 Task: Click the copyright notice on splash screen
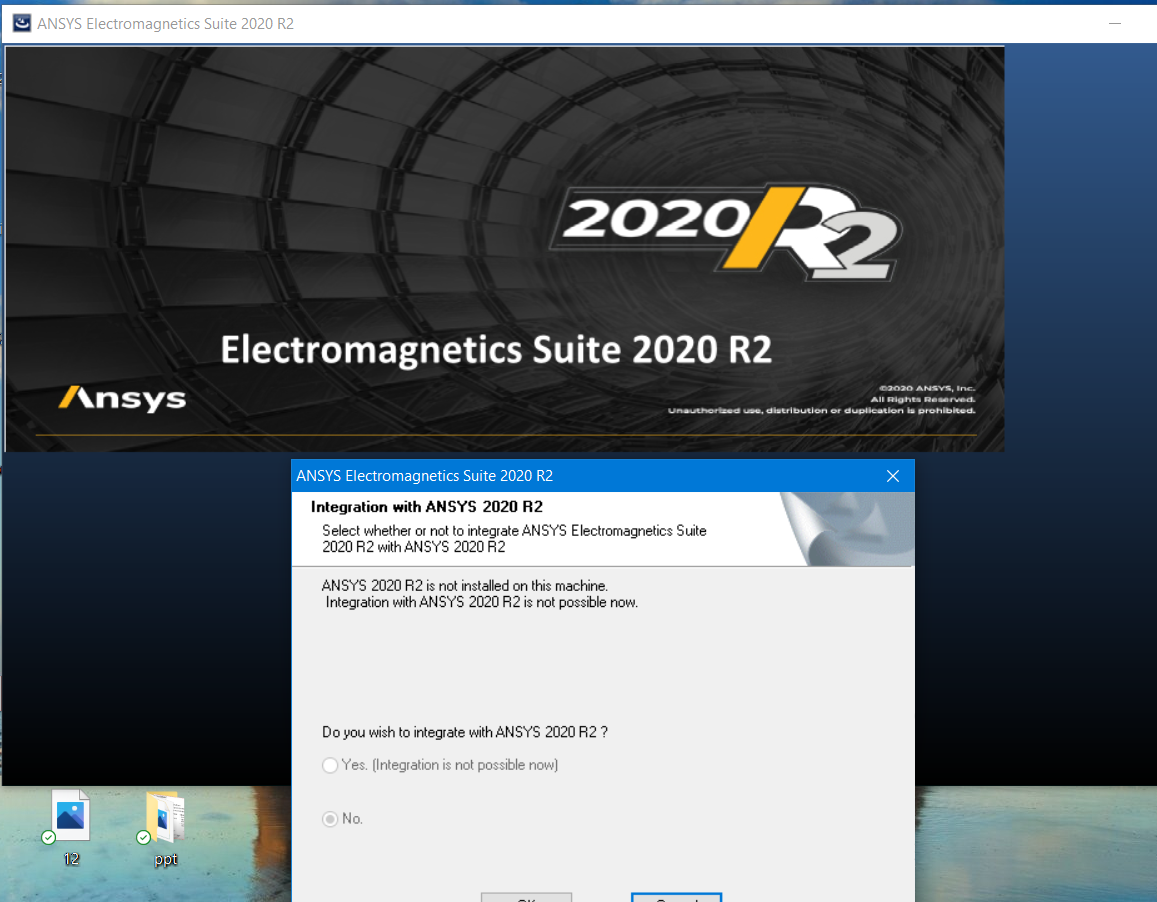pos(821,399)
